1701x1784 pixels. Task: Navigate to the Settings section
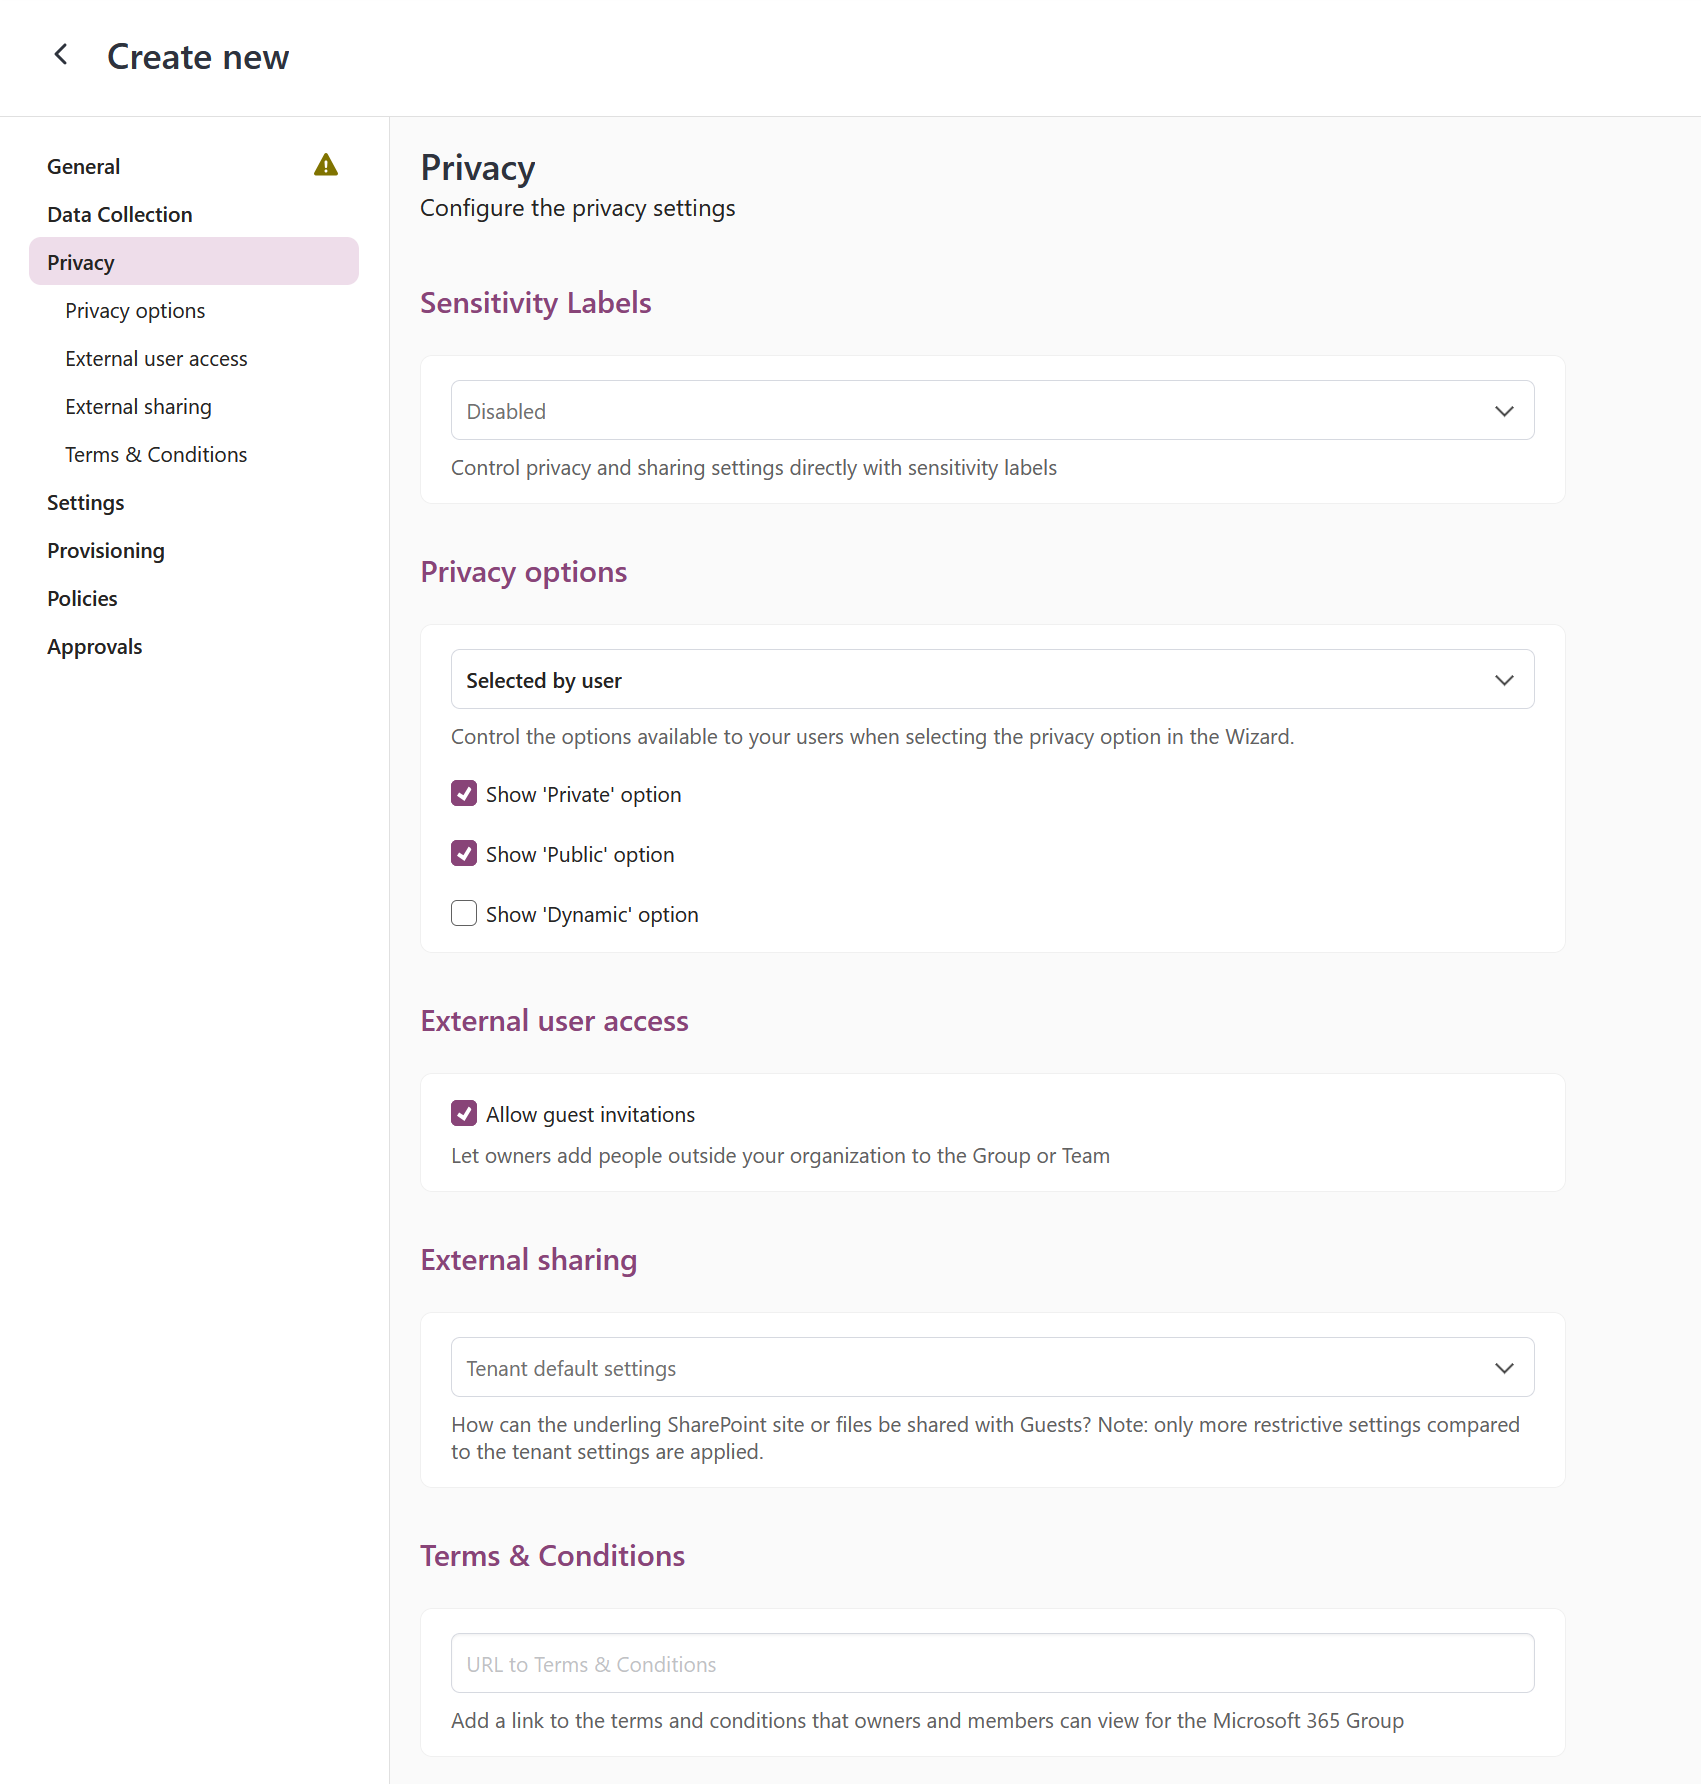coord(86,502)
